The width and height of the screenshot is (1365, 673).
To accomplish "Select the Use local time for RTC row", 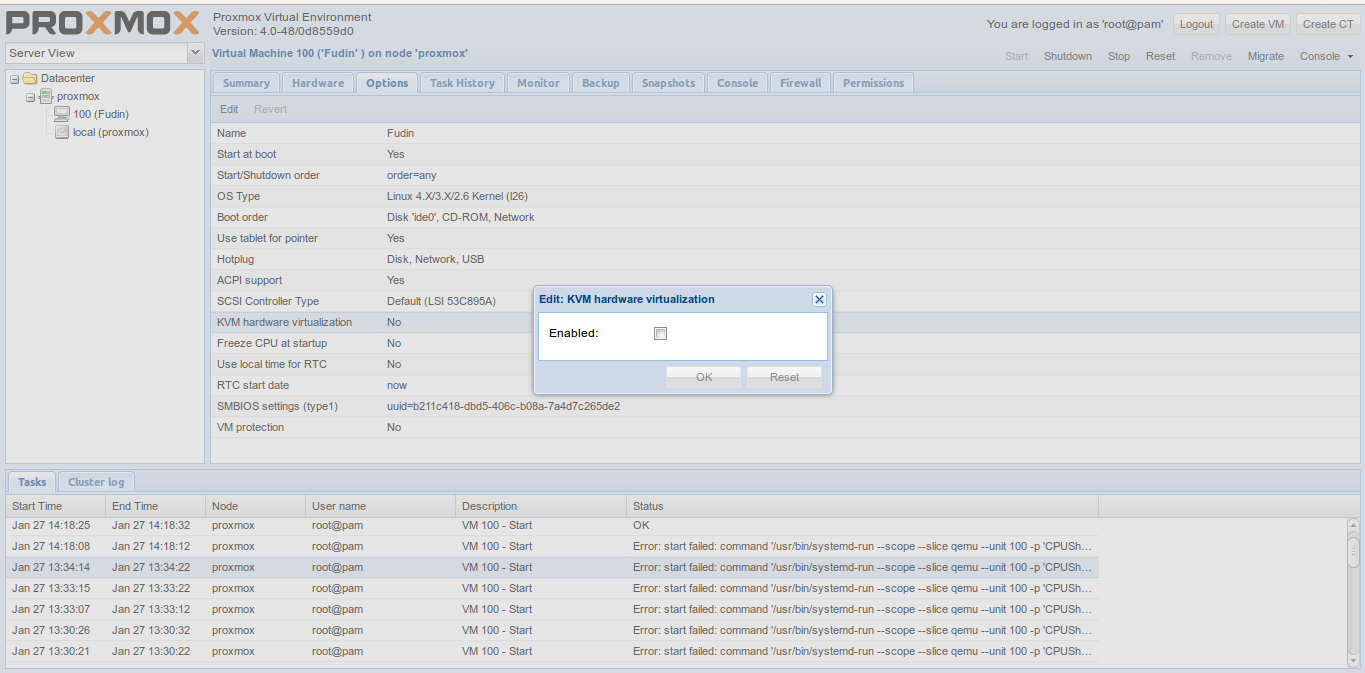I will [x=786, y=364].
